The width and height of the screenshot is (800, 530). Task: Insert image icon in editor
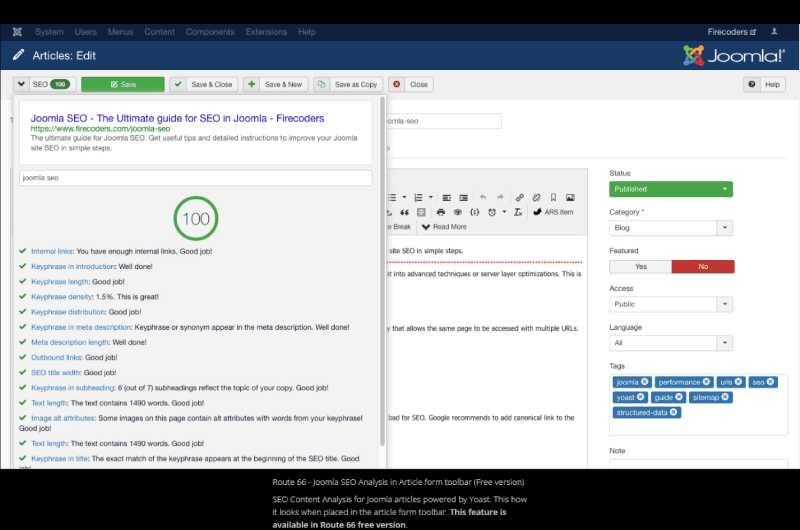pyautogui.click(x=570, y=197)
